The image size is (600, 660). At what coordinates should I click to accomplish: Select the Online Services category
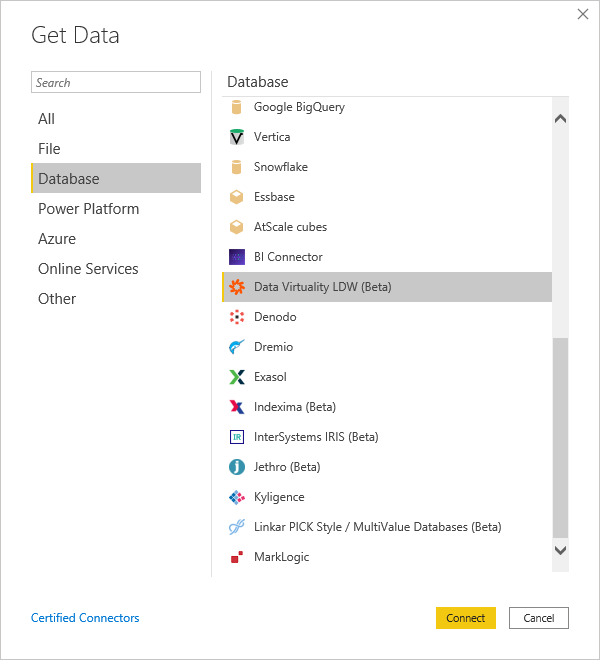(88, 269)
